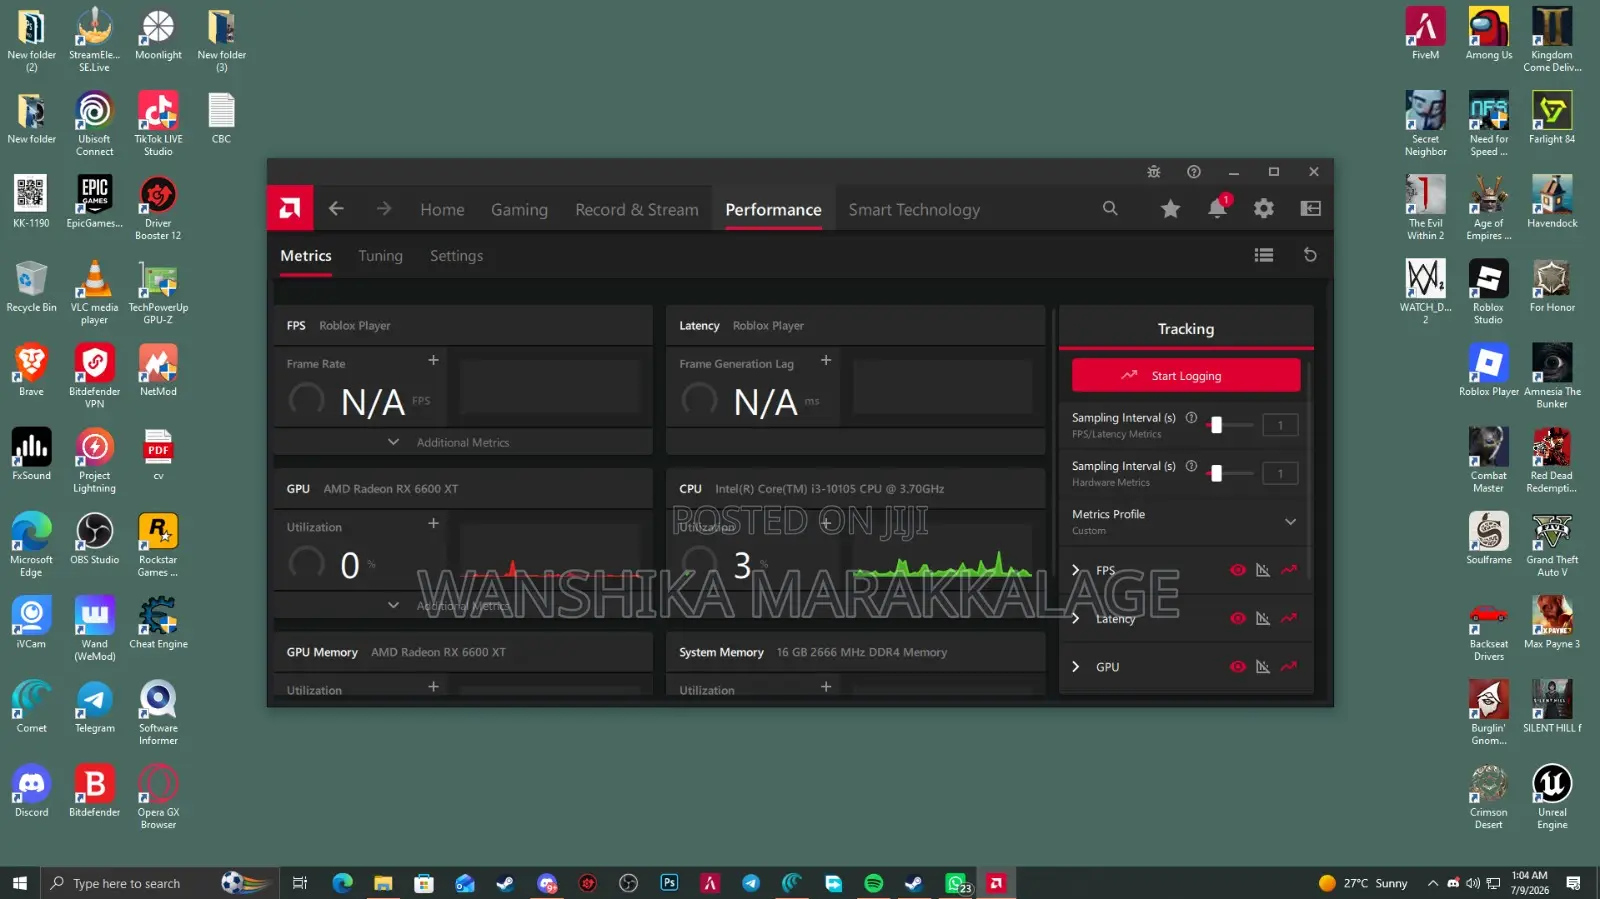Go back with the left arrow

(336, 209)
